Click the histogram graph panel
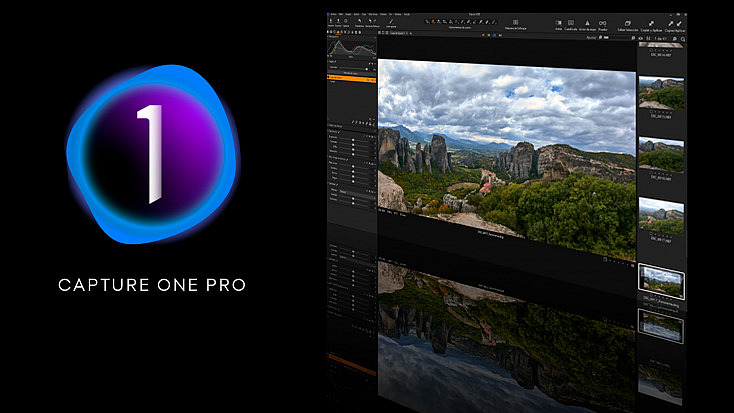The width and height of the screenshot is (734, 413). click(352, 48)
